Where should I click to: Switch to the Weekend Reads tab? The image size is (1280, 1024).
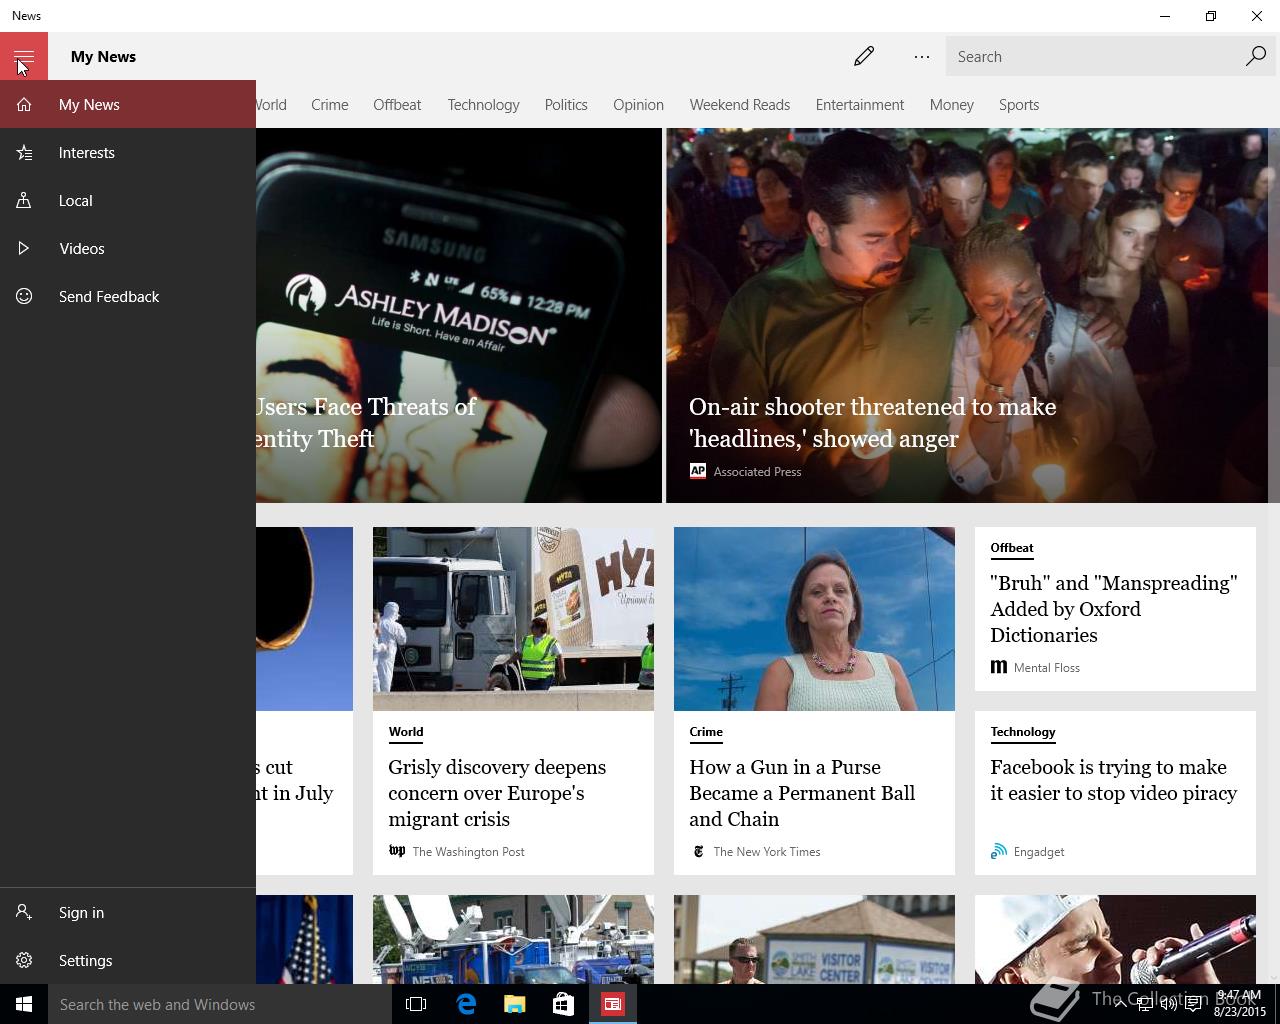(739, 104)
